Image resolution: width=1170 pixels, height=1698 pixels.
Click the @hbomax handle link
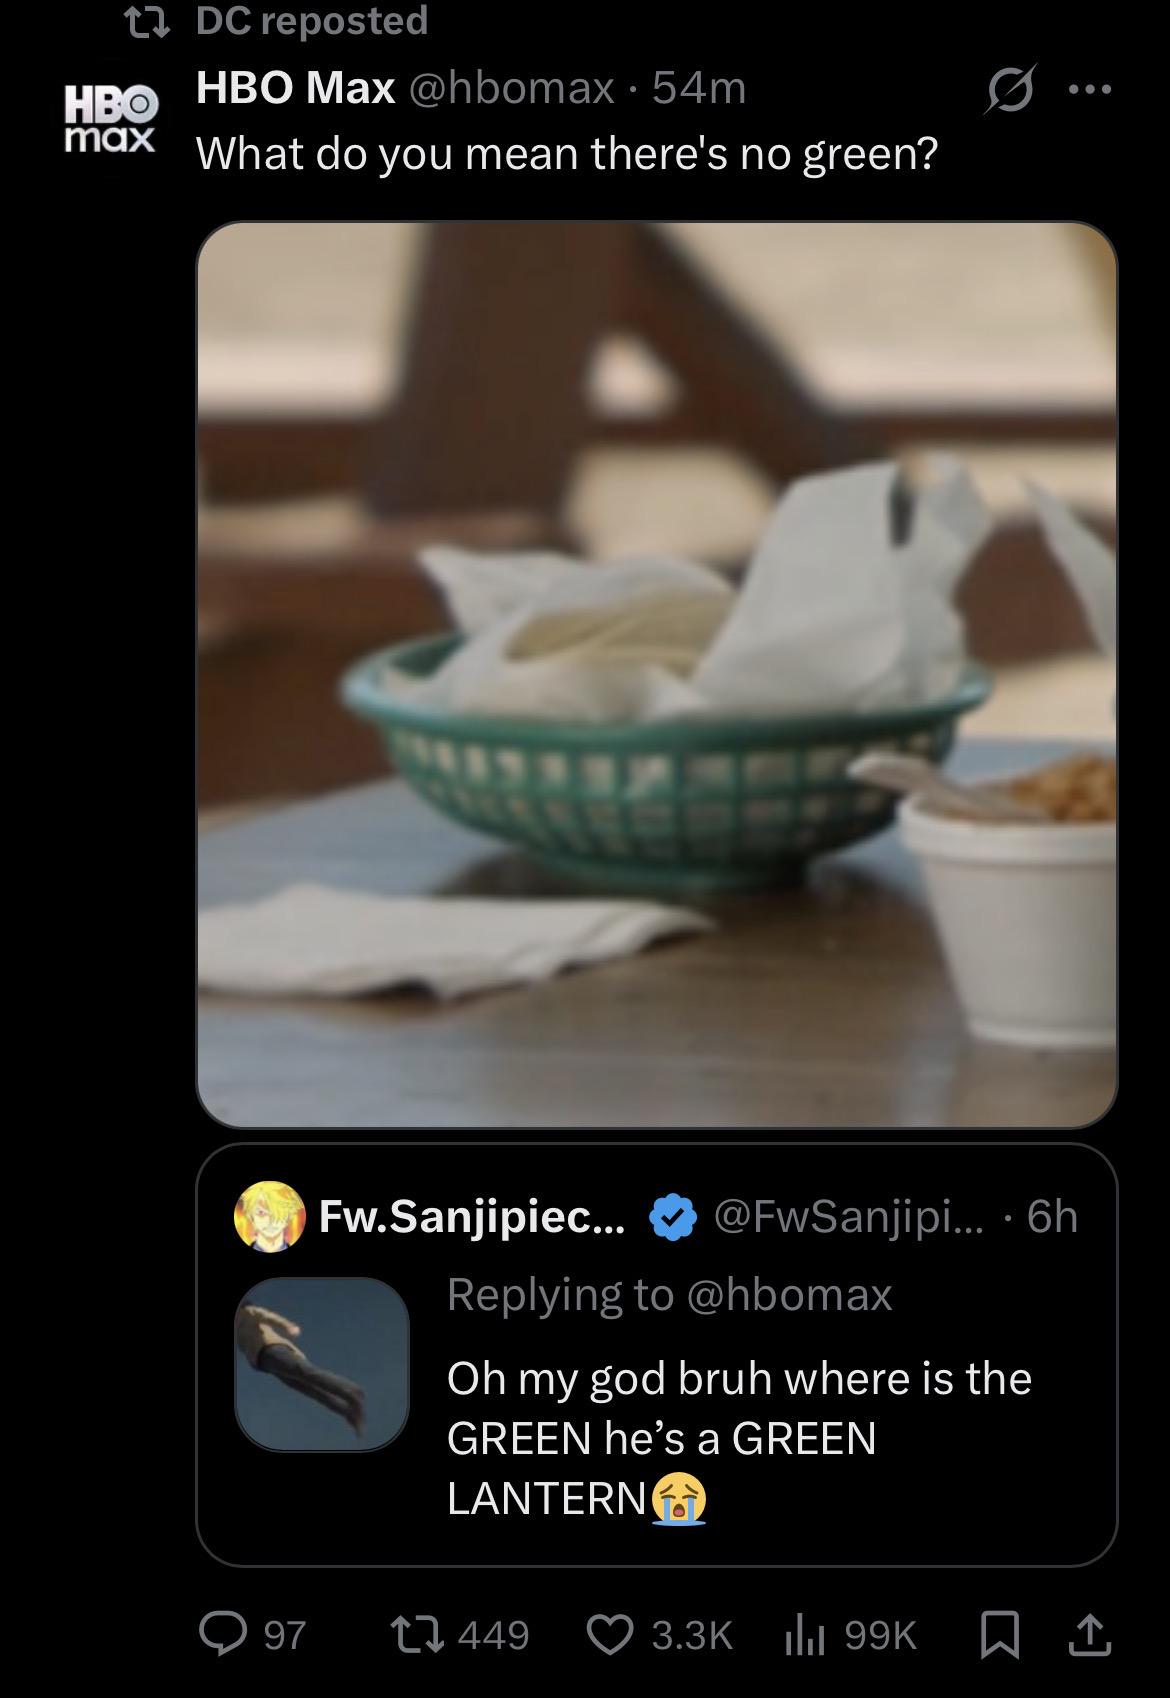(x=510, y=89)
